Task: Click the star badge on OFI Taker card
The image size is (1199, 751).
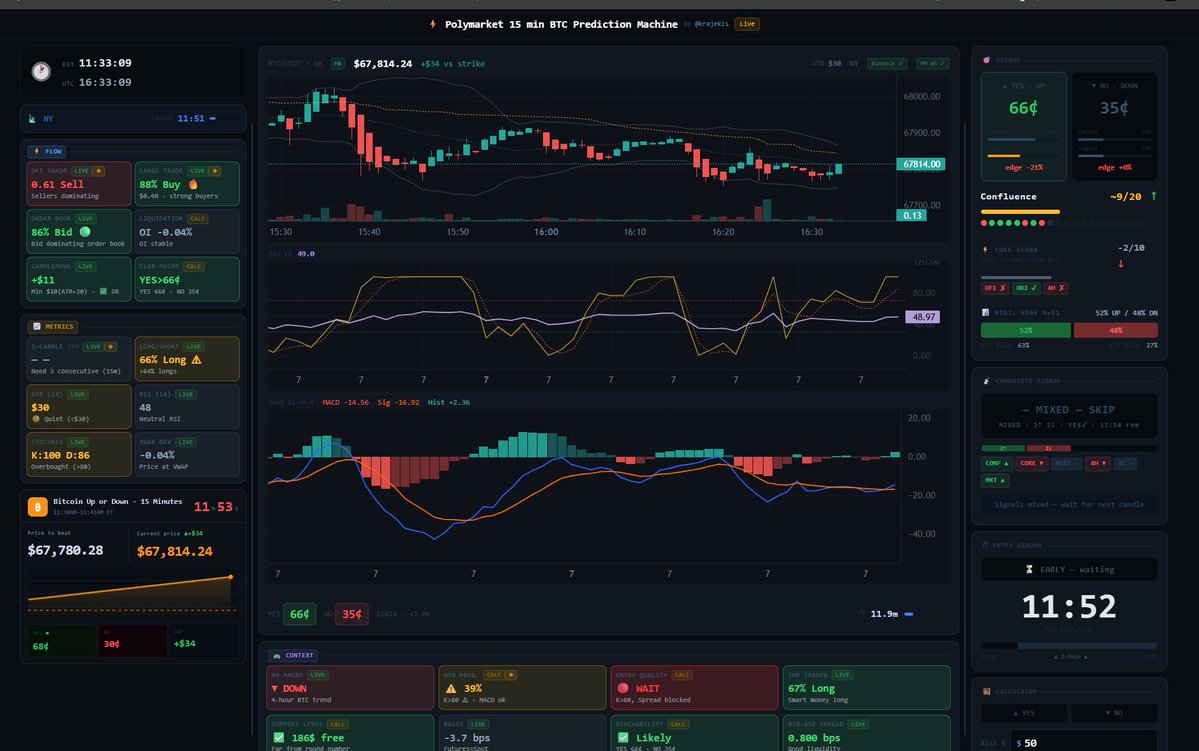Action: [99, 171]
